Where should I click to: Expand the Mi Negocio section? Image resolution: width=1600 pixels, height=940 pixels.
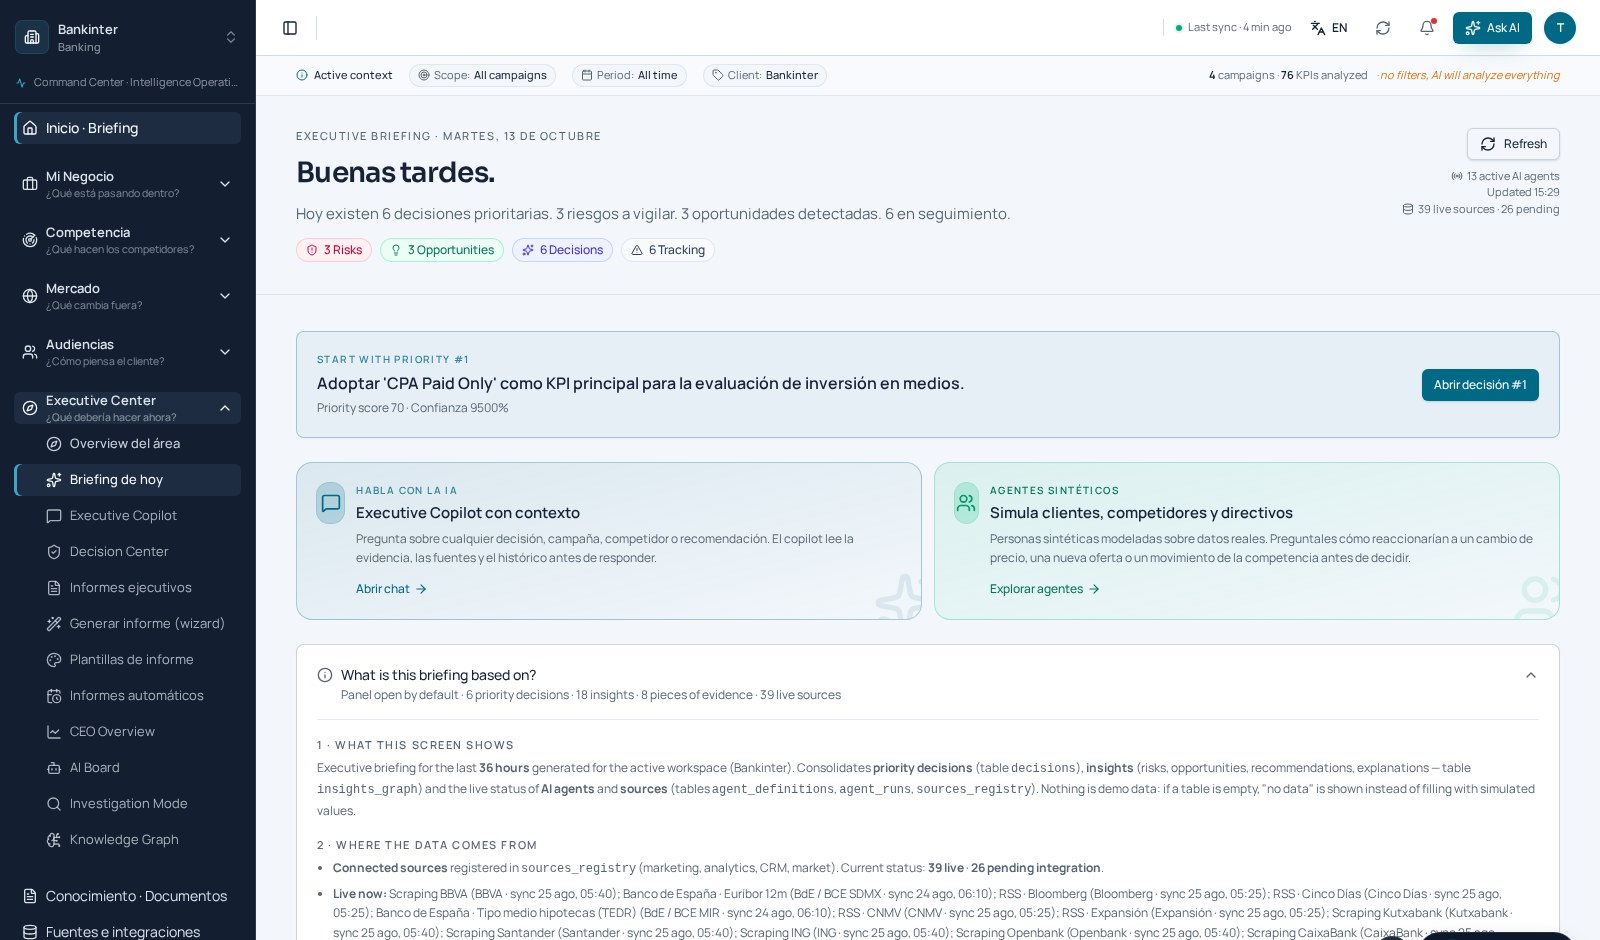point(128,184)
